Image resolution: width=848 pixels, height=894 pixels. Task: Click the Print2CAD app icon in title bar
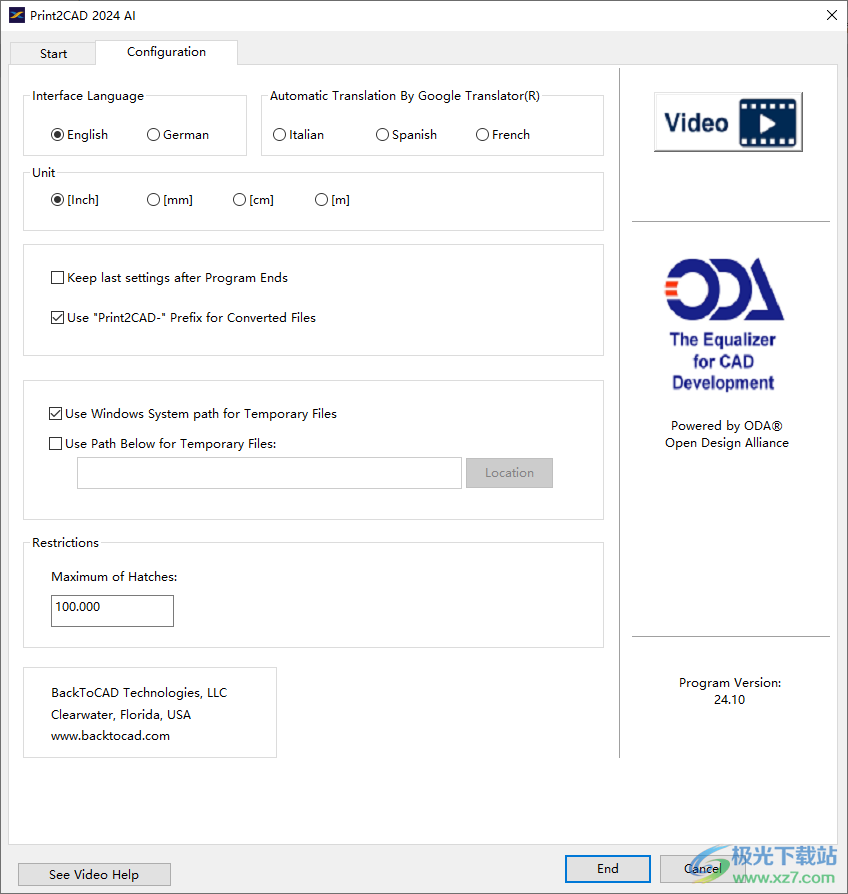click(17, 15)
